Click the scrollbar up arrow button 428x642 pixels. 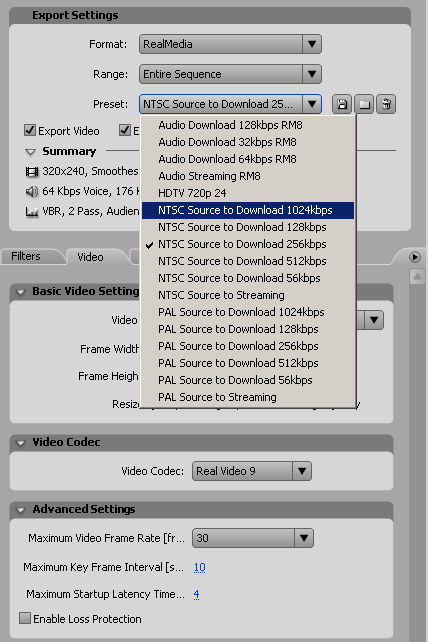pos(417,276)
